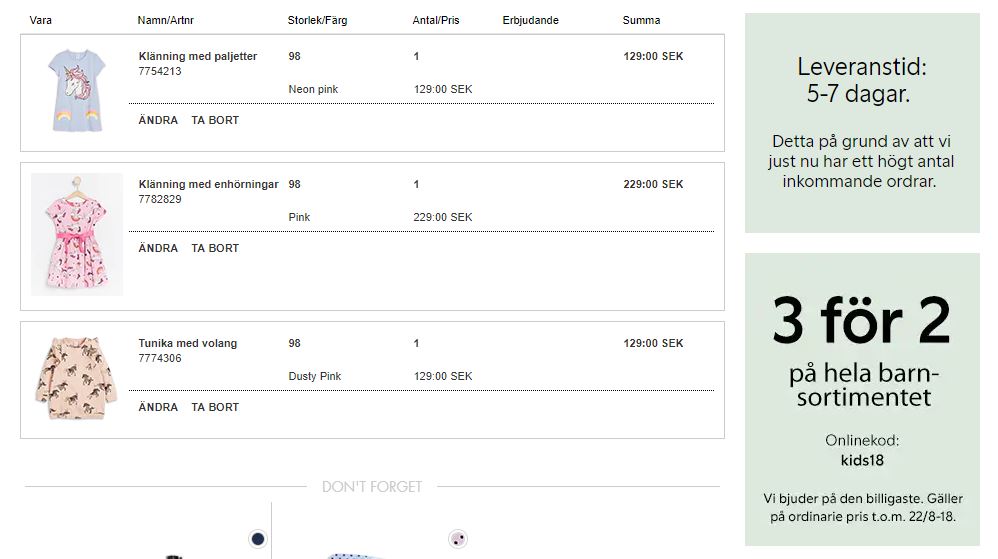The height and width of the screenshot is (559, 998).
Task: Select the pink dotted color swatch
Action: (458, 539)
